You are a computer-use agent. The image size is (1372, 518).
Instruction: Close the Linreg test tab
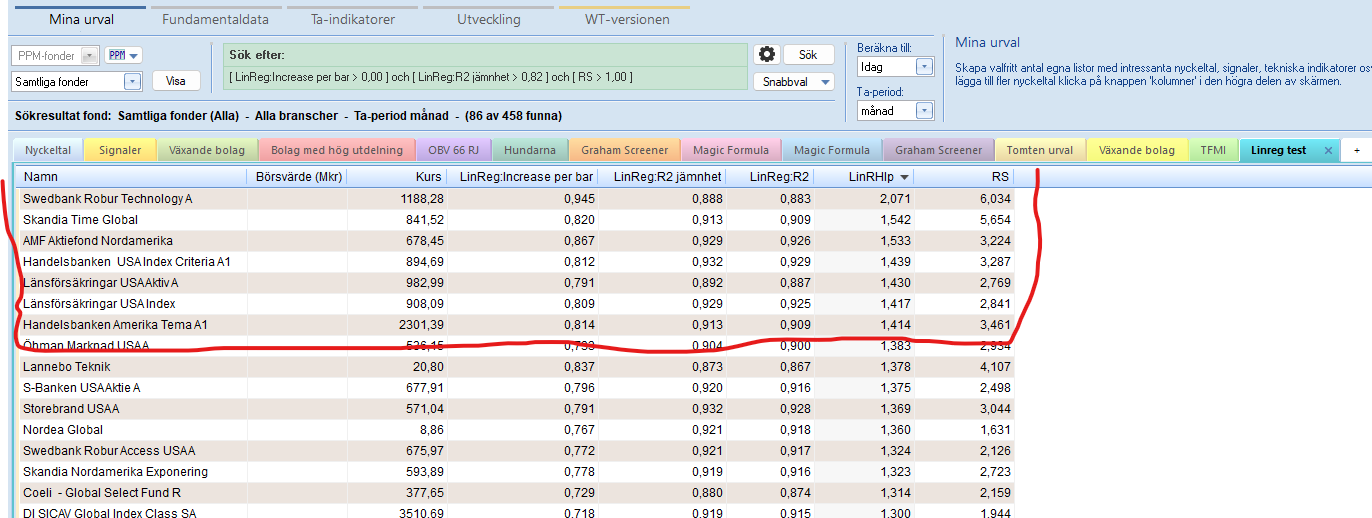(x=1328, y=150)
